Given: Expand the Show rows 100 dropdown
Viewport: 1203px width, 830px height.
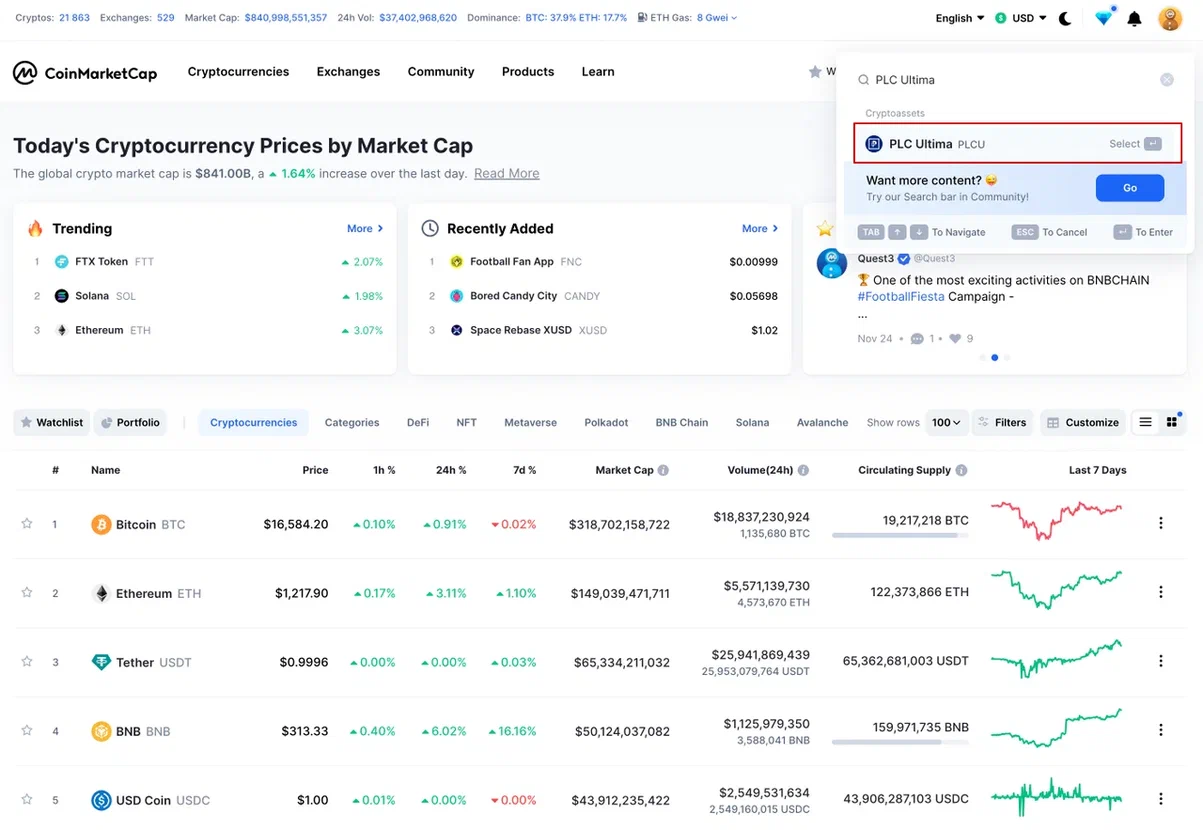Looking at the screenshot, I should point(946,422).
